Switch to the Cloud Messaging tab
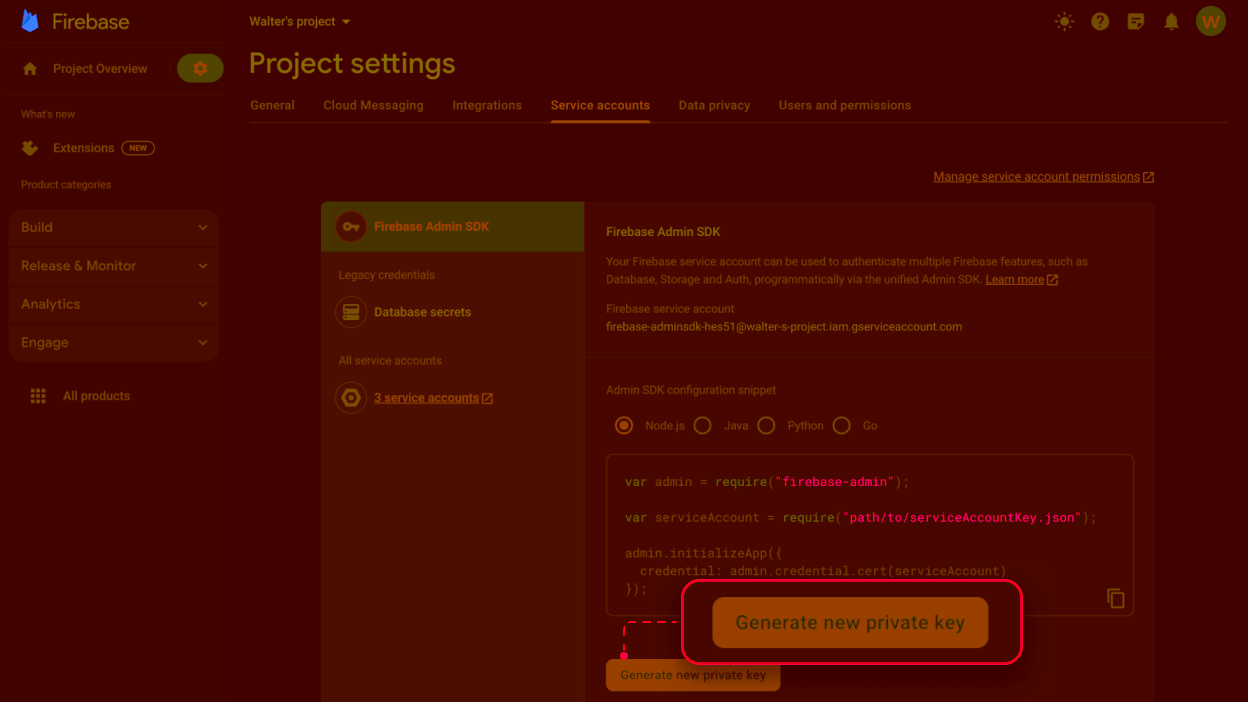The width and height of the screenshot is (1248, 702). 373,105
